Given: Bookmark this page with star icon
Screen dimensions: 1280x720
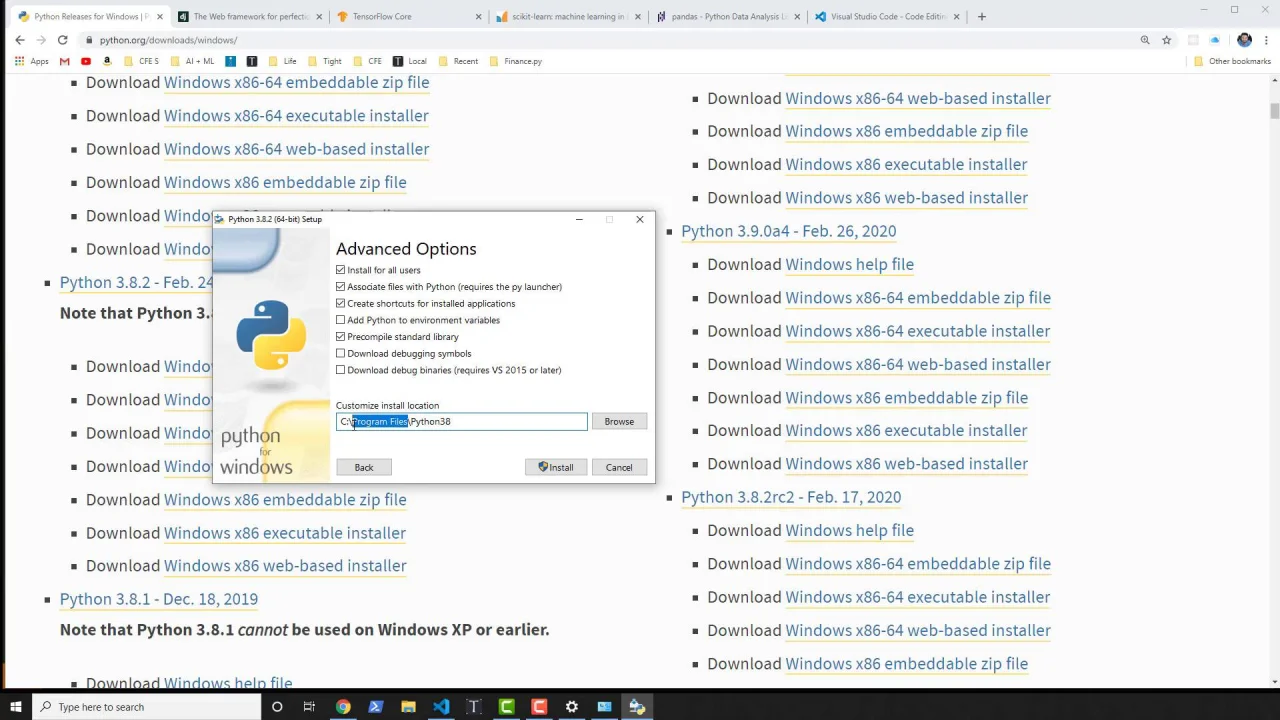Looking at the screenshot, I should [1166, 40].
